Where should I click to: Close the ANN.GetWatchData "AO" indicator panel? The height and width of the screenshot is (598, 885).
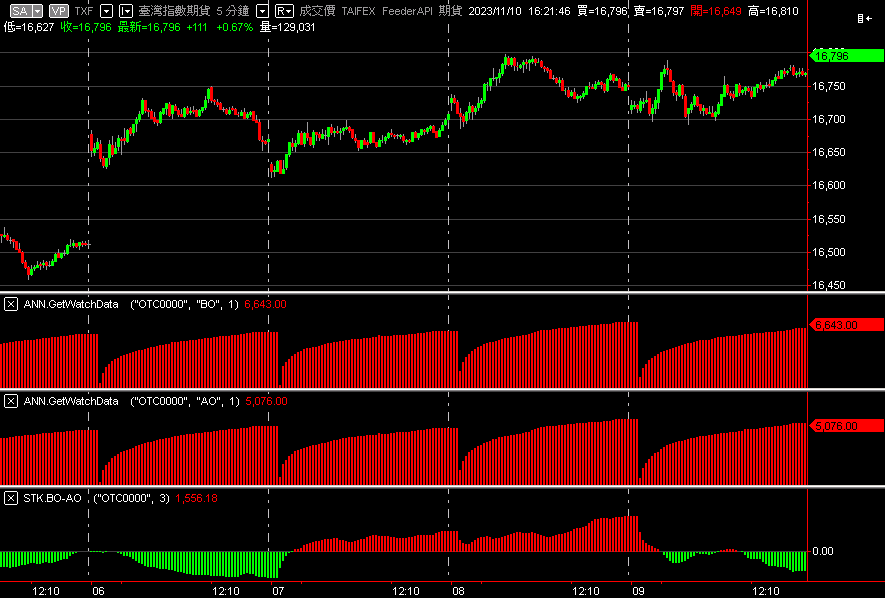coord(11,402)
